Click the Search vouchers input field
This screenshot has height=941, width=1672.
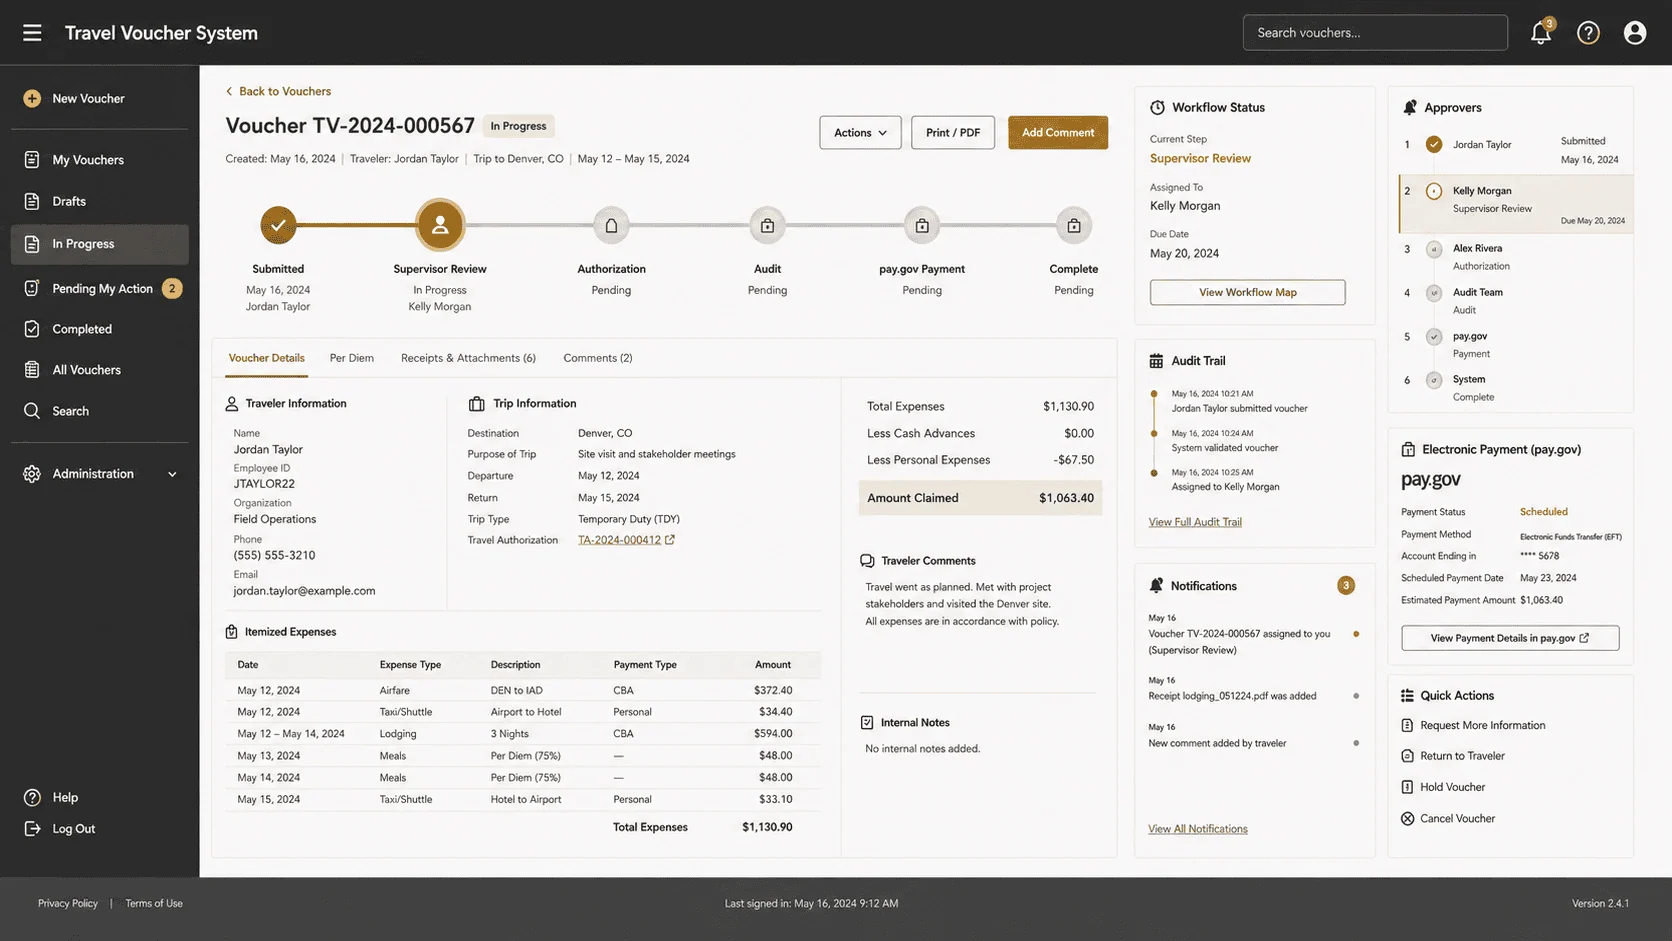point(1375,32)
